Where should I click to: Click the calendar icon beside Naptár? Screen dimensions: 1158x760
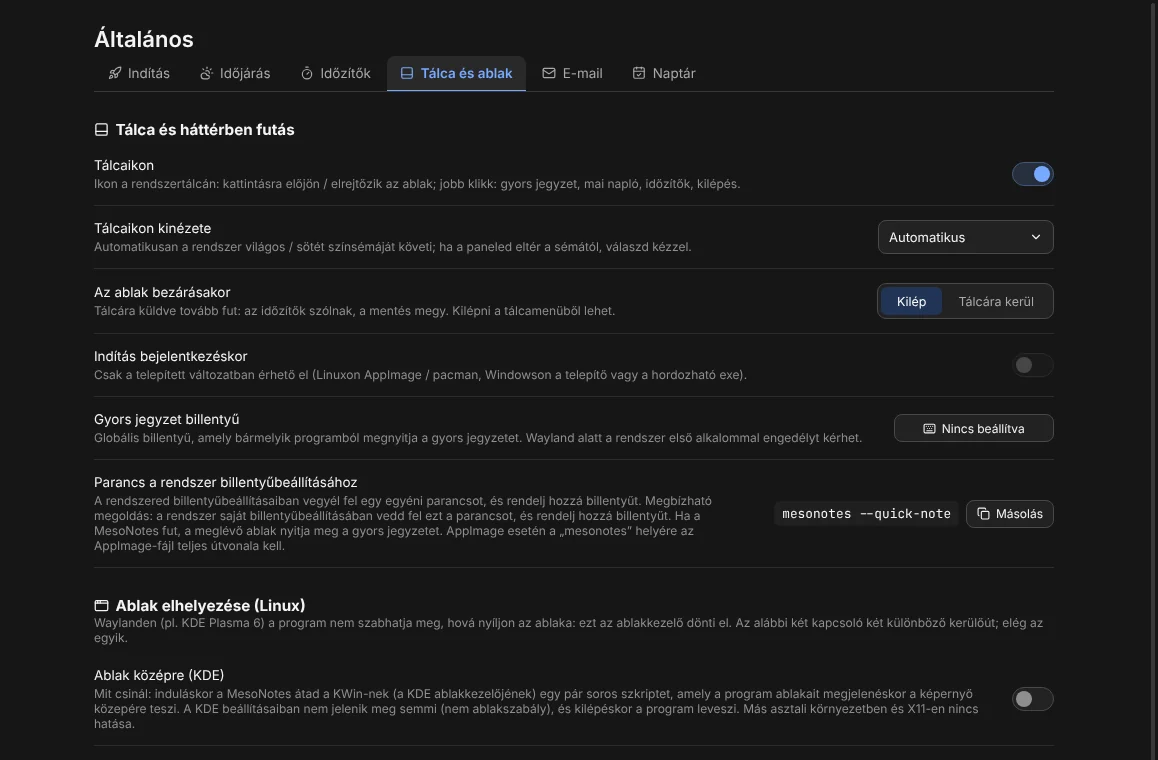click(639, 73)
